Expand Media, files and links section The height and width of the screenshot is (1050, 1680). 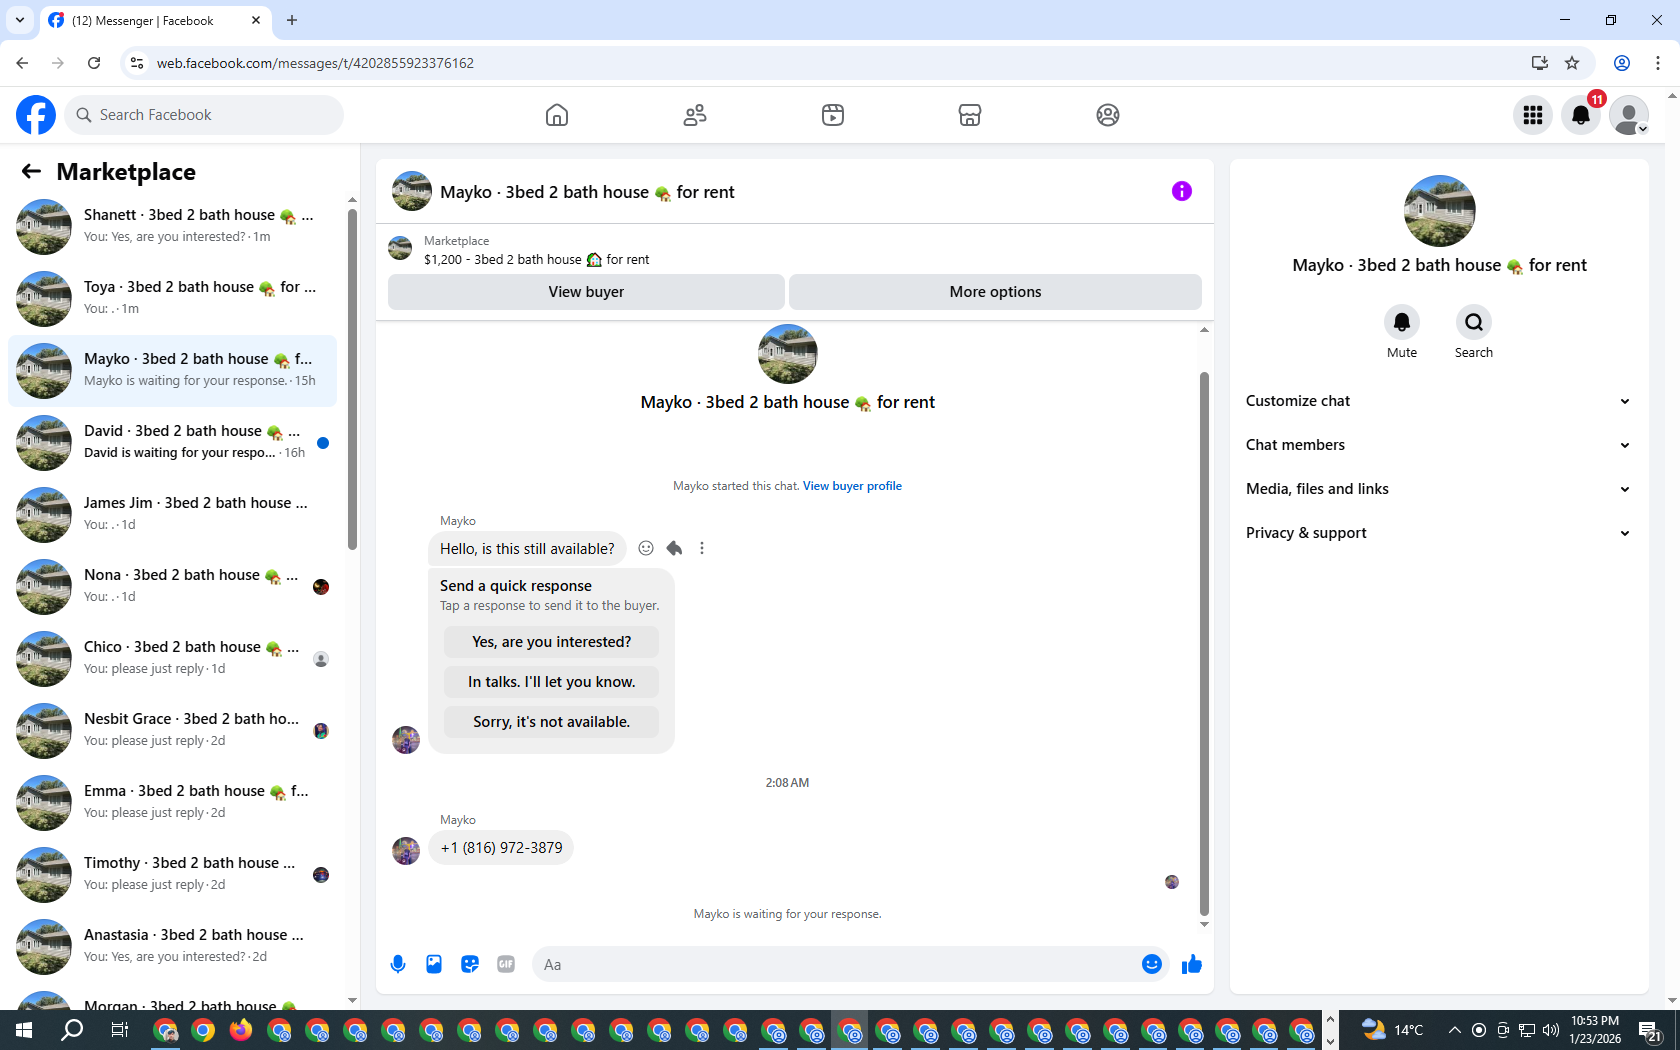pyautogui.click(x=1438, y=489)
